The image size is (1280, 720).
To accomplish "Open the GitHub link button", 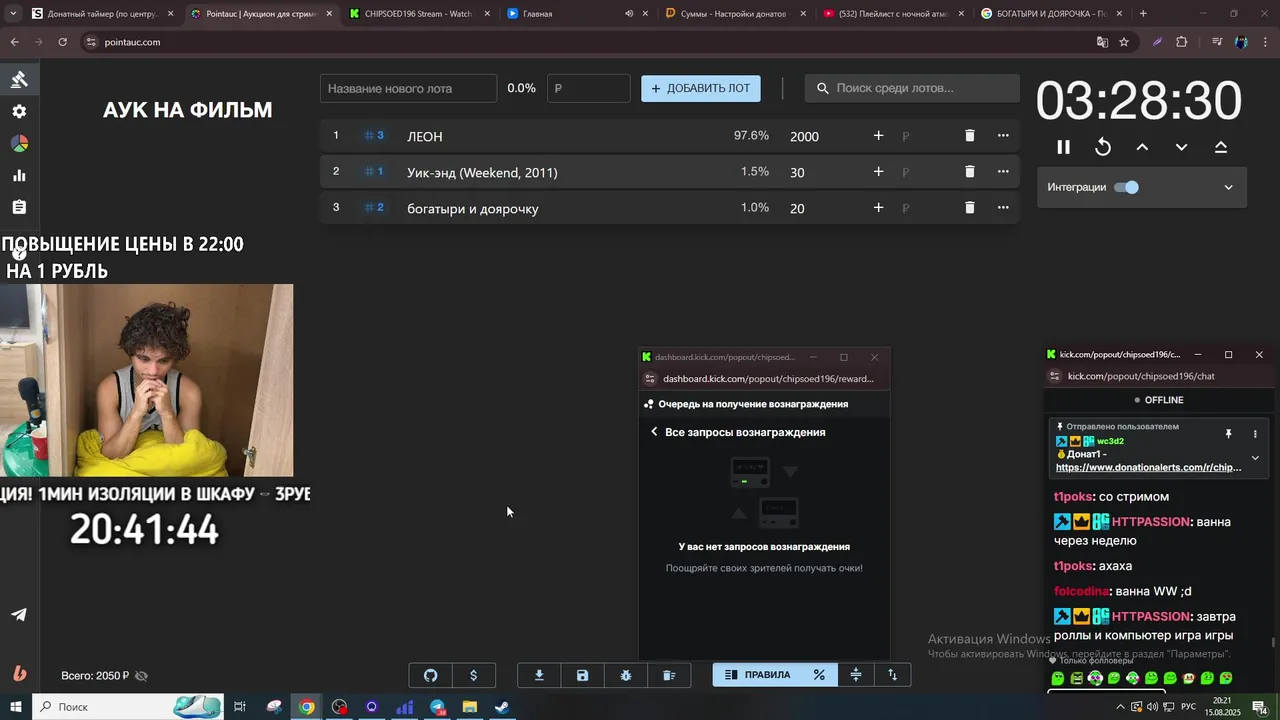I will pos(431,675).
